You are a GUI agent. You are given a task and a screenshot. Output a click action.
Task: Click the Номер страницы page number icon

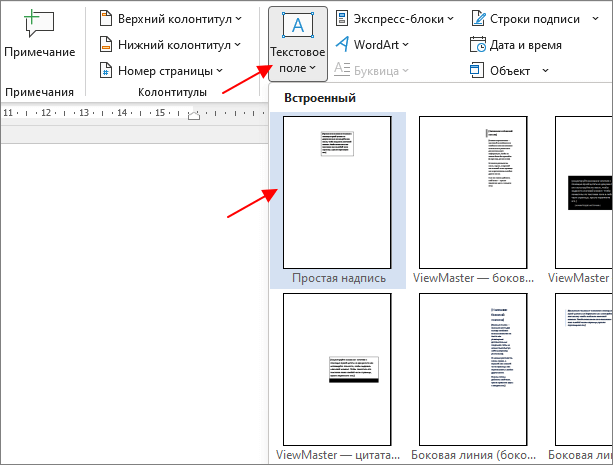tap(106, 70)
